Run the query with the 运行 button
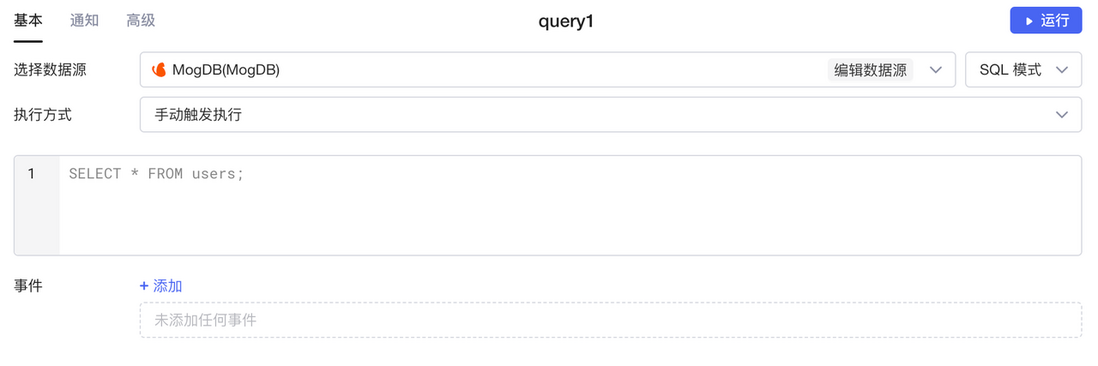The height and width of the screenshot is (366, 1098). (1046, 21)
